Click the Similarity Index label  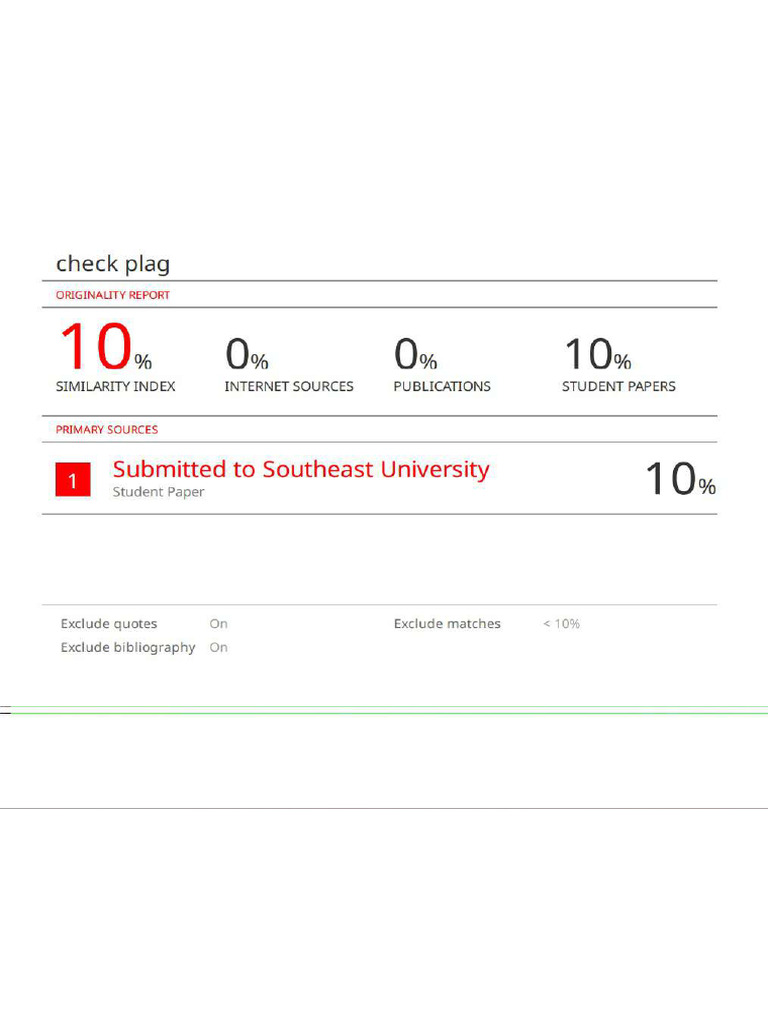[115, 386]
